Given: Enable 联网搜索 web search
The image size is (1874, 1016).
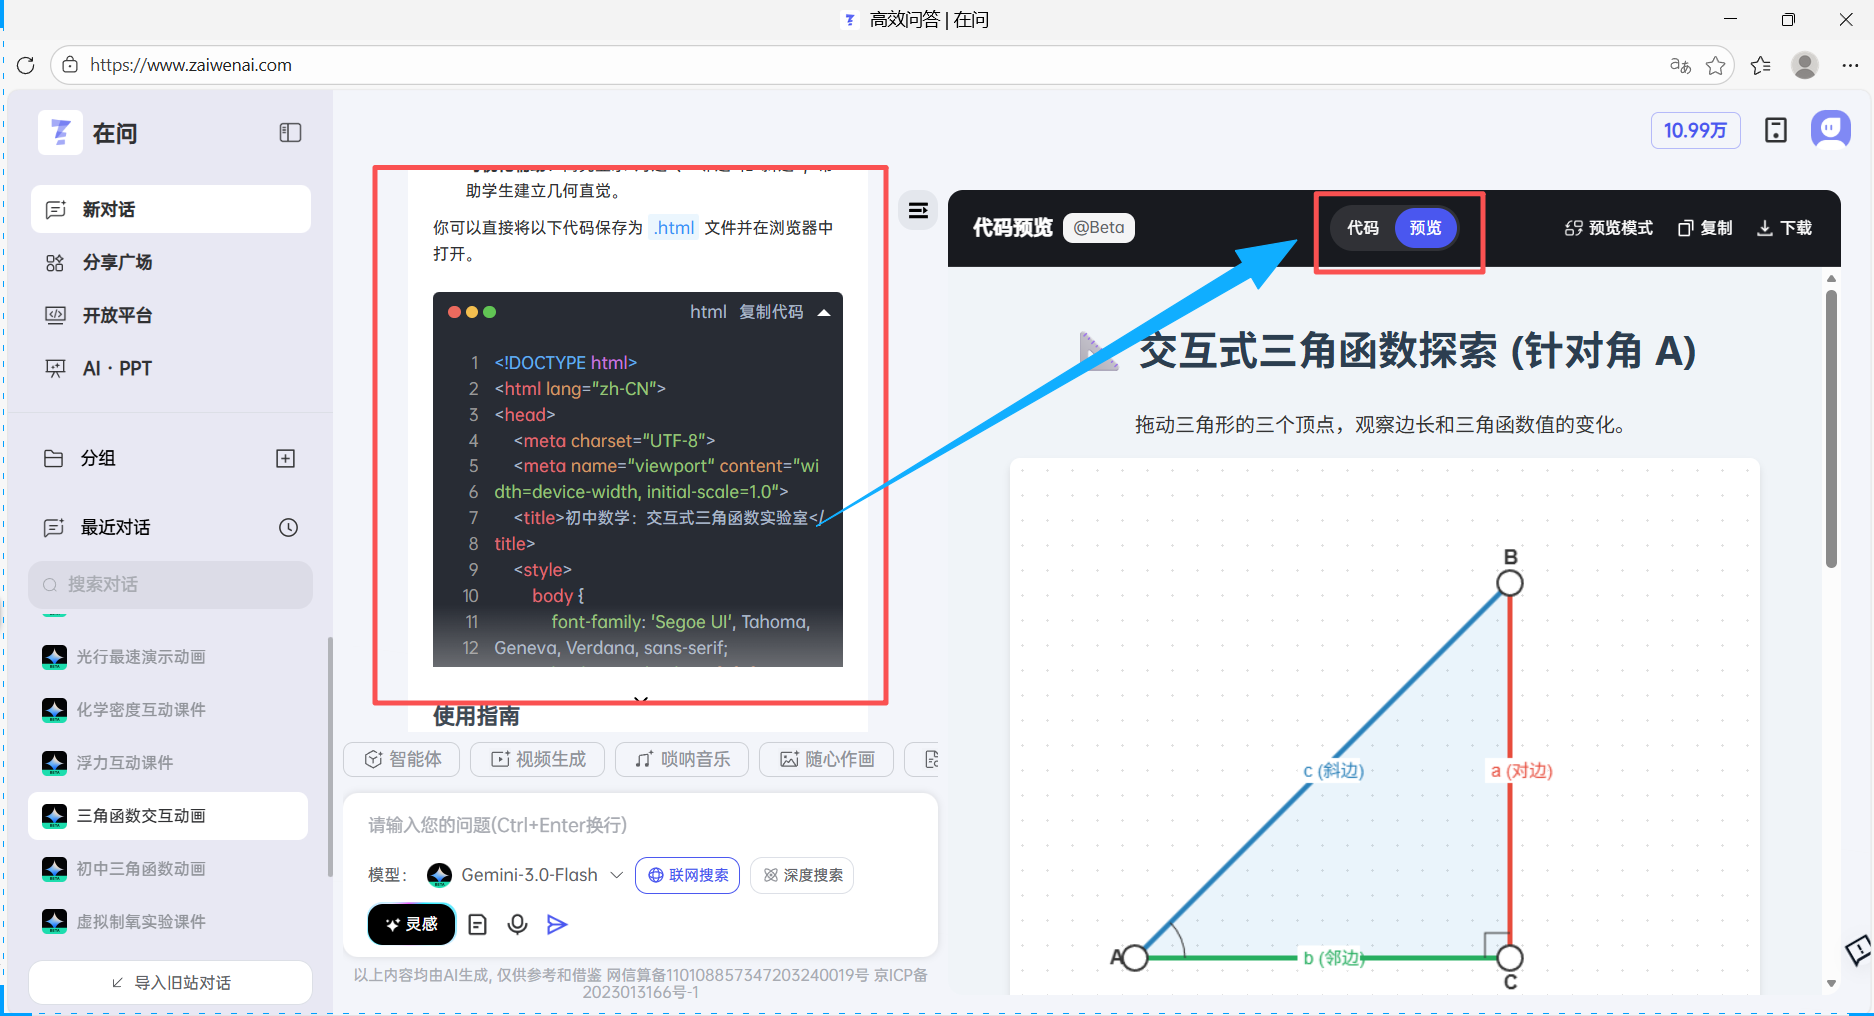Looking at the screenshot, I should 687,875.
